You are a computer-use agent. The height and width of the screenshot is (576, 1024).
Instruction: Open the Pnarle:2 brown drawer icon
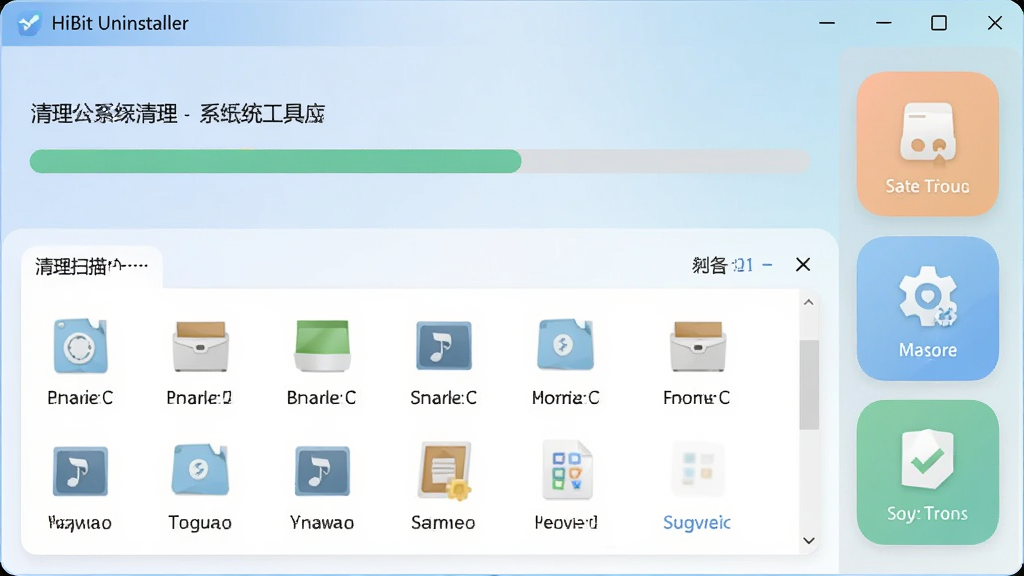[200, 345]
